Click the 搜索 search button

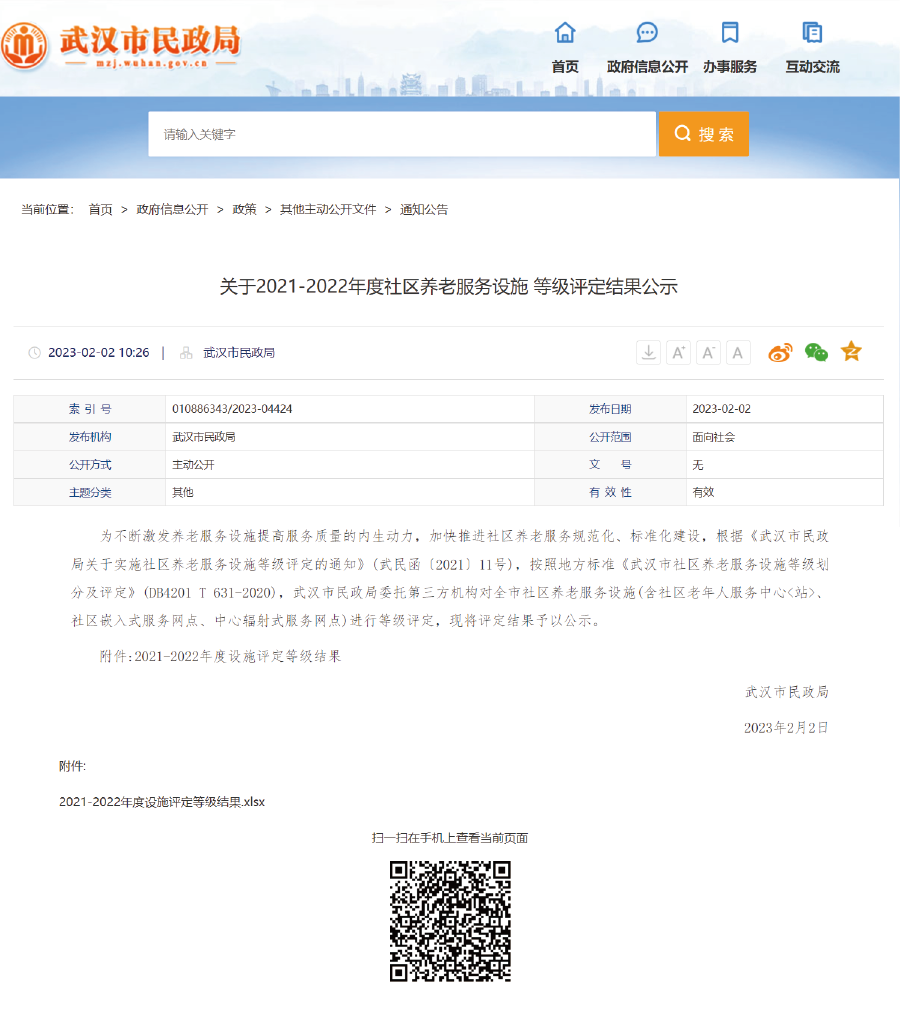point(703,133)
